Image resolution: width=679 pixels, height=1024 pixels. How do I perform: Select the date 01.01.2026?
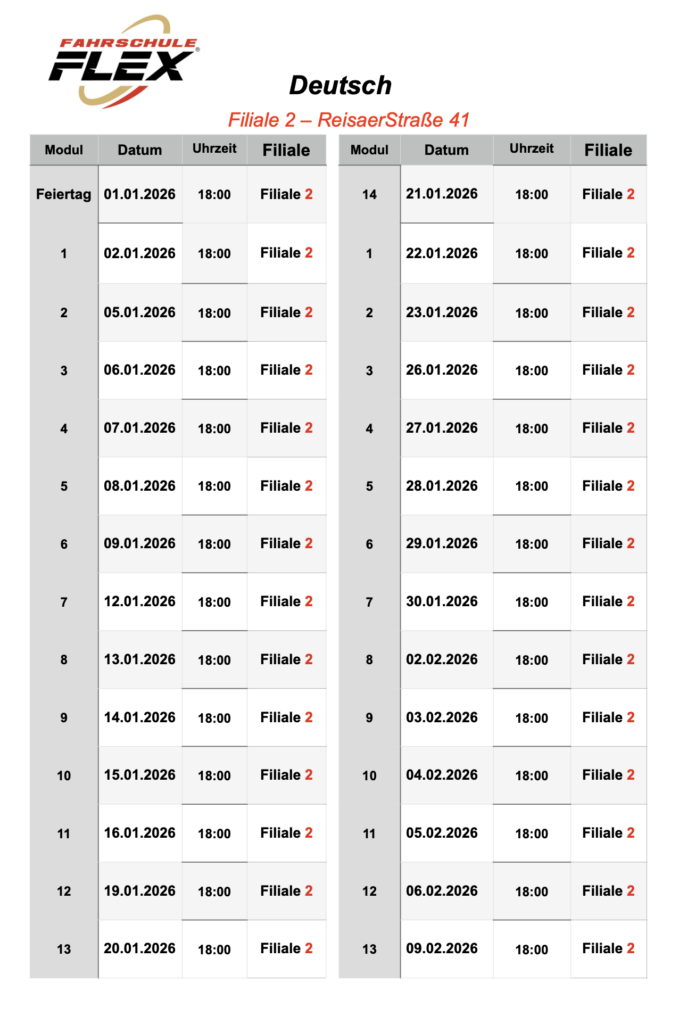click(140, 194)
